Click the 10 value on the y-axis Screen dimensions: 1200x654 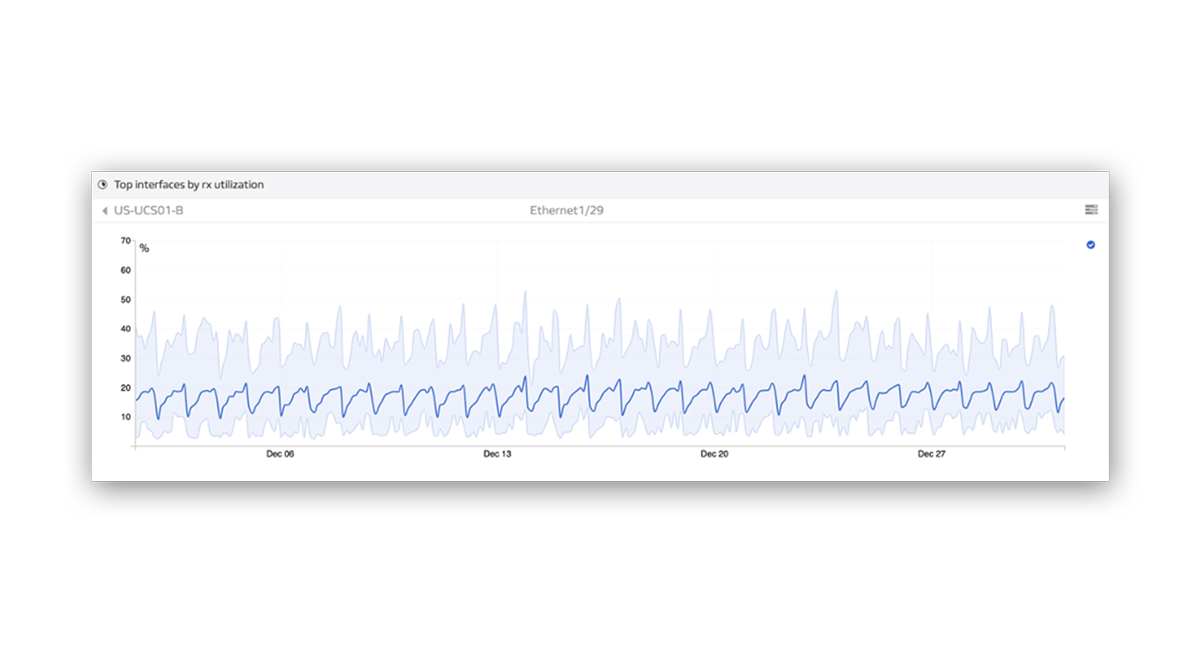(x=126, y=417)
